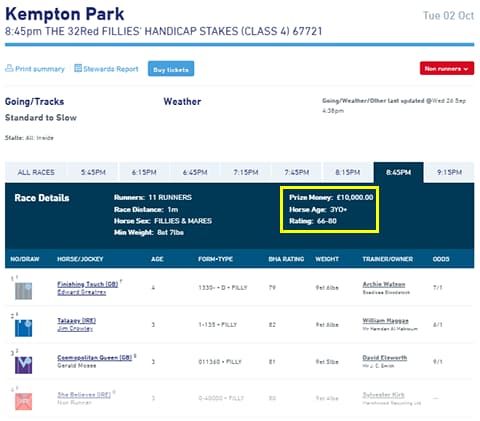Viewport: 480px width, 421px height.
Task: Click the Kempton Park page title
Action: (x=65, y=14)
